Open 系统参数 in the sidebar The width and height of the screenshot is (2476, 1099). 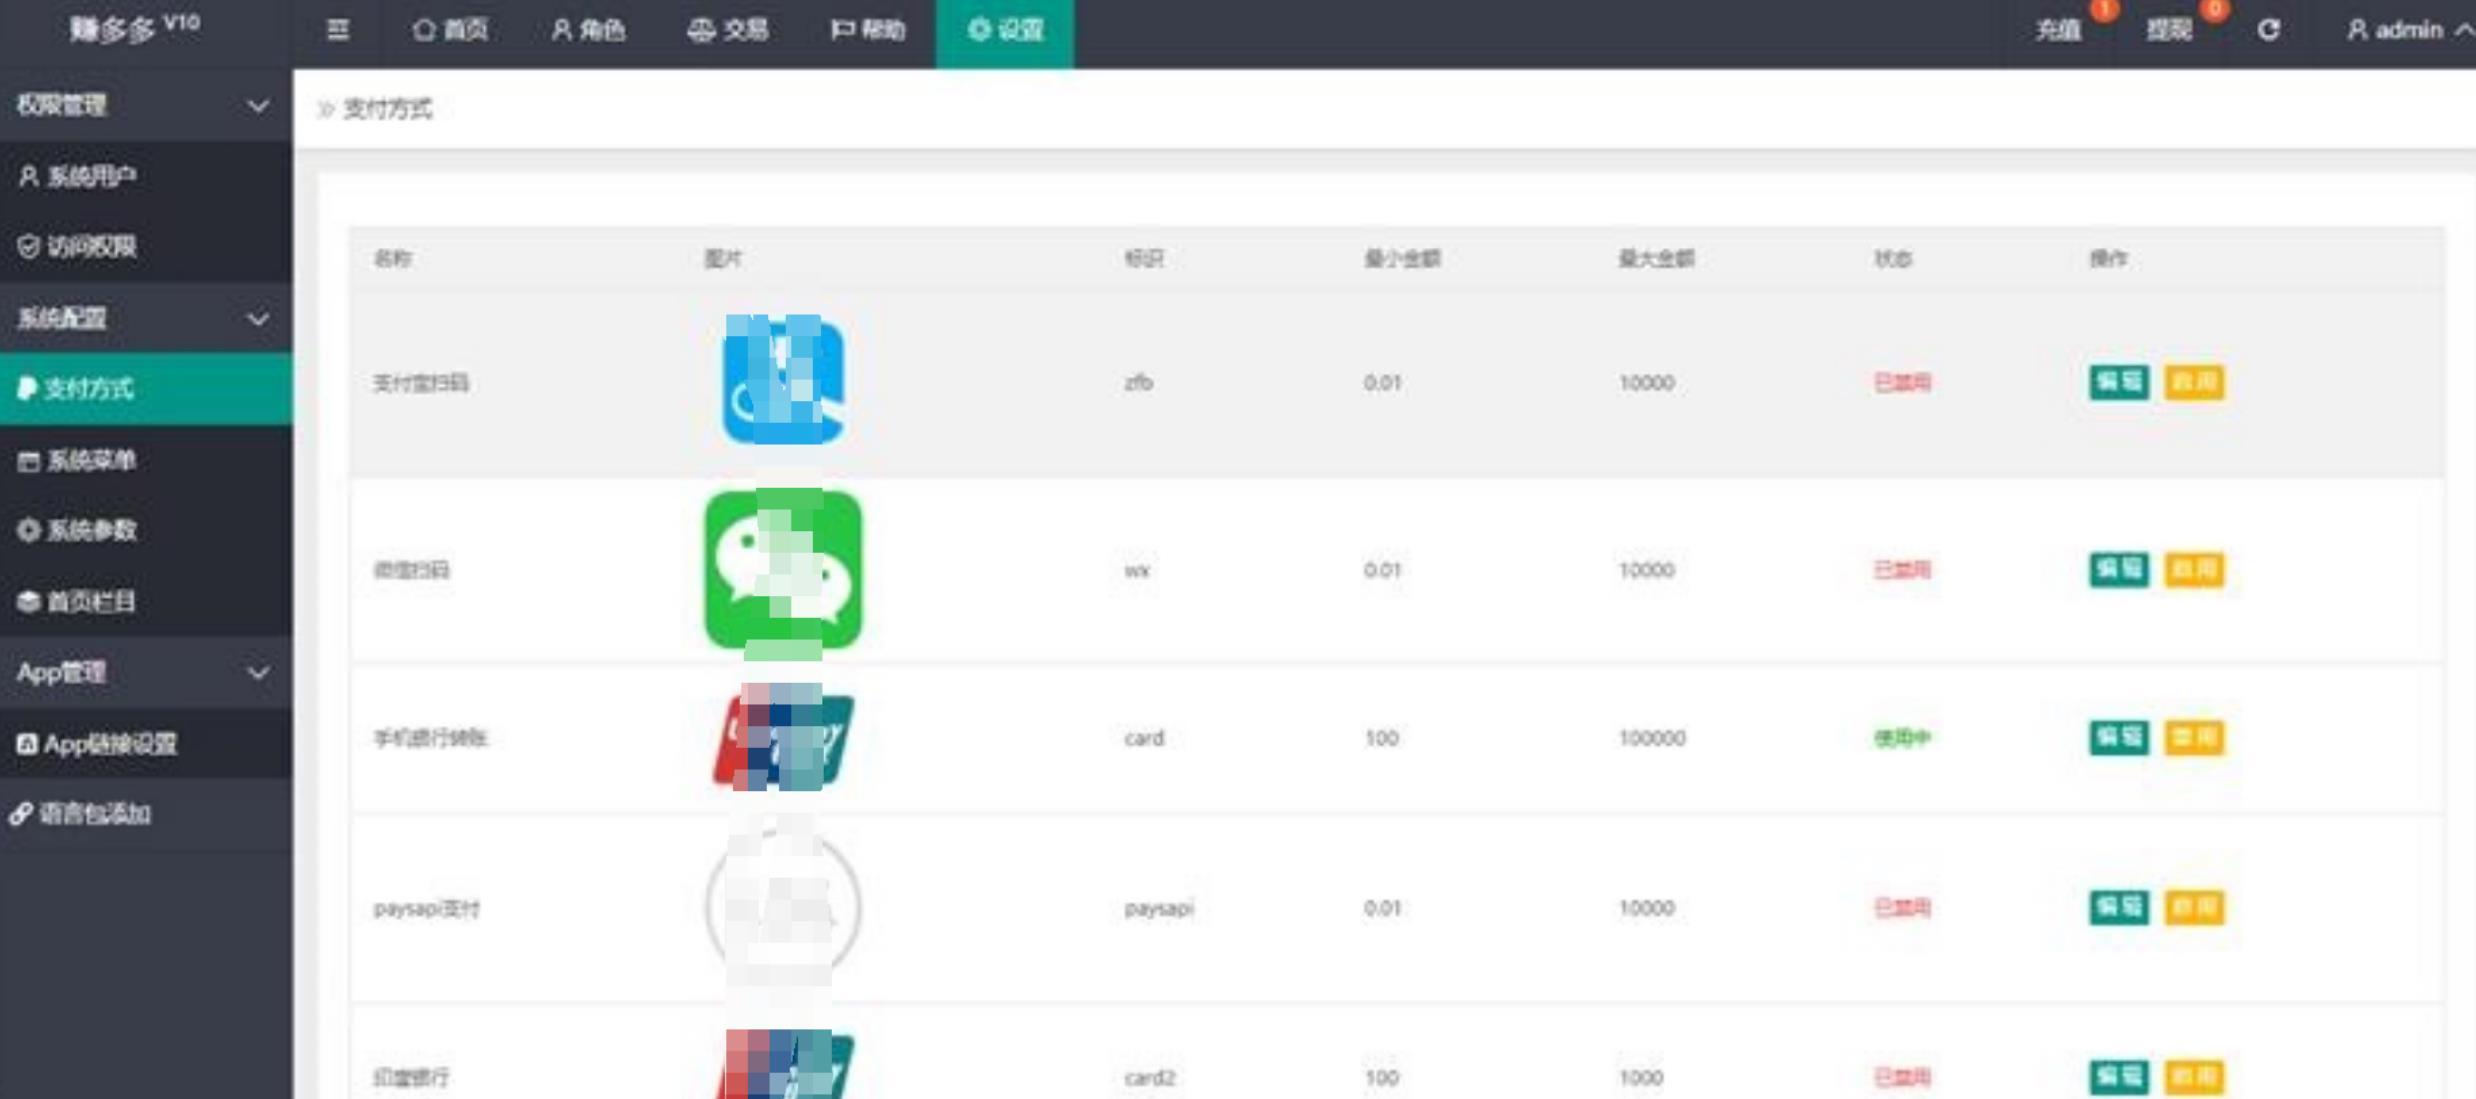click(146, 530)
